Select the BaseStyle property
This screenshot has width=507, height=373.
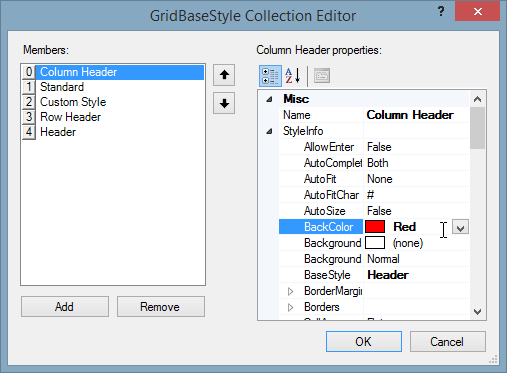tap(327, 275)
